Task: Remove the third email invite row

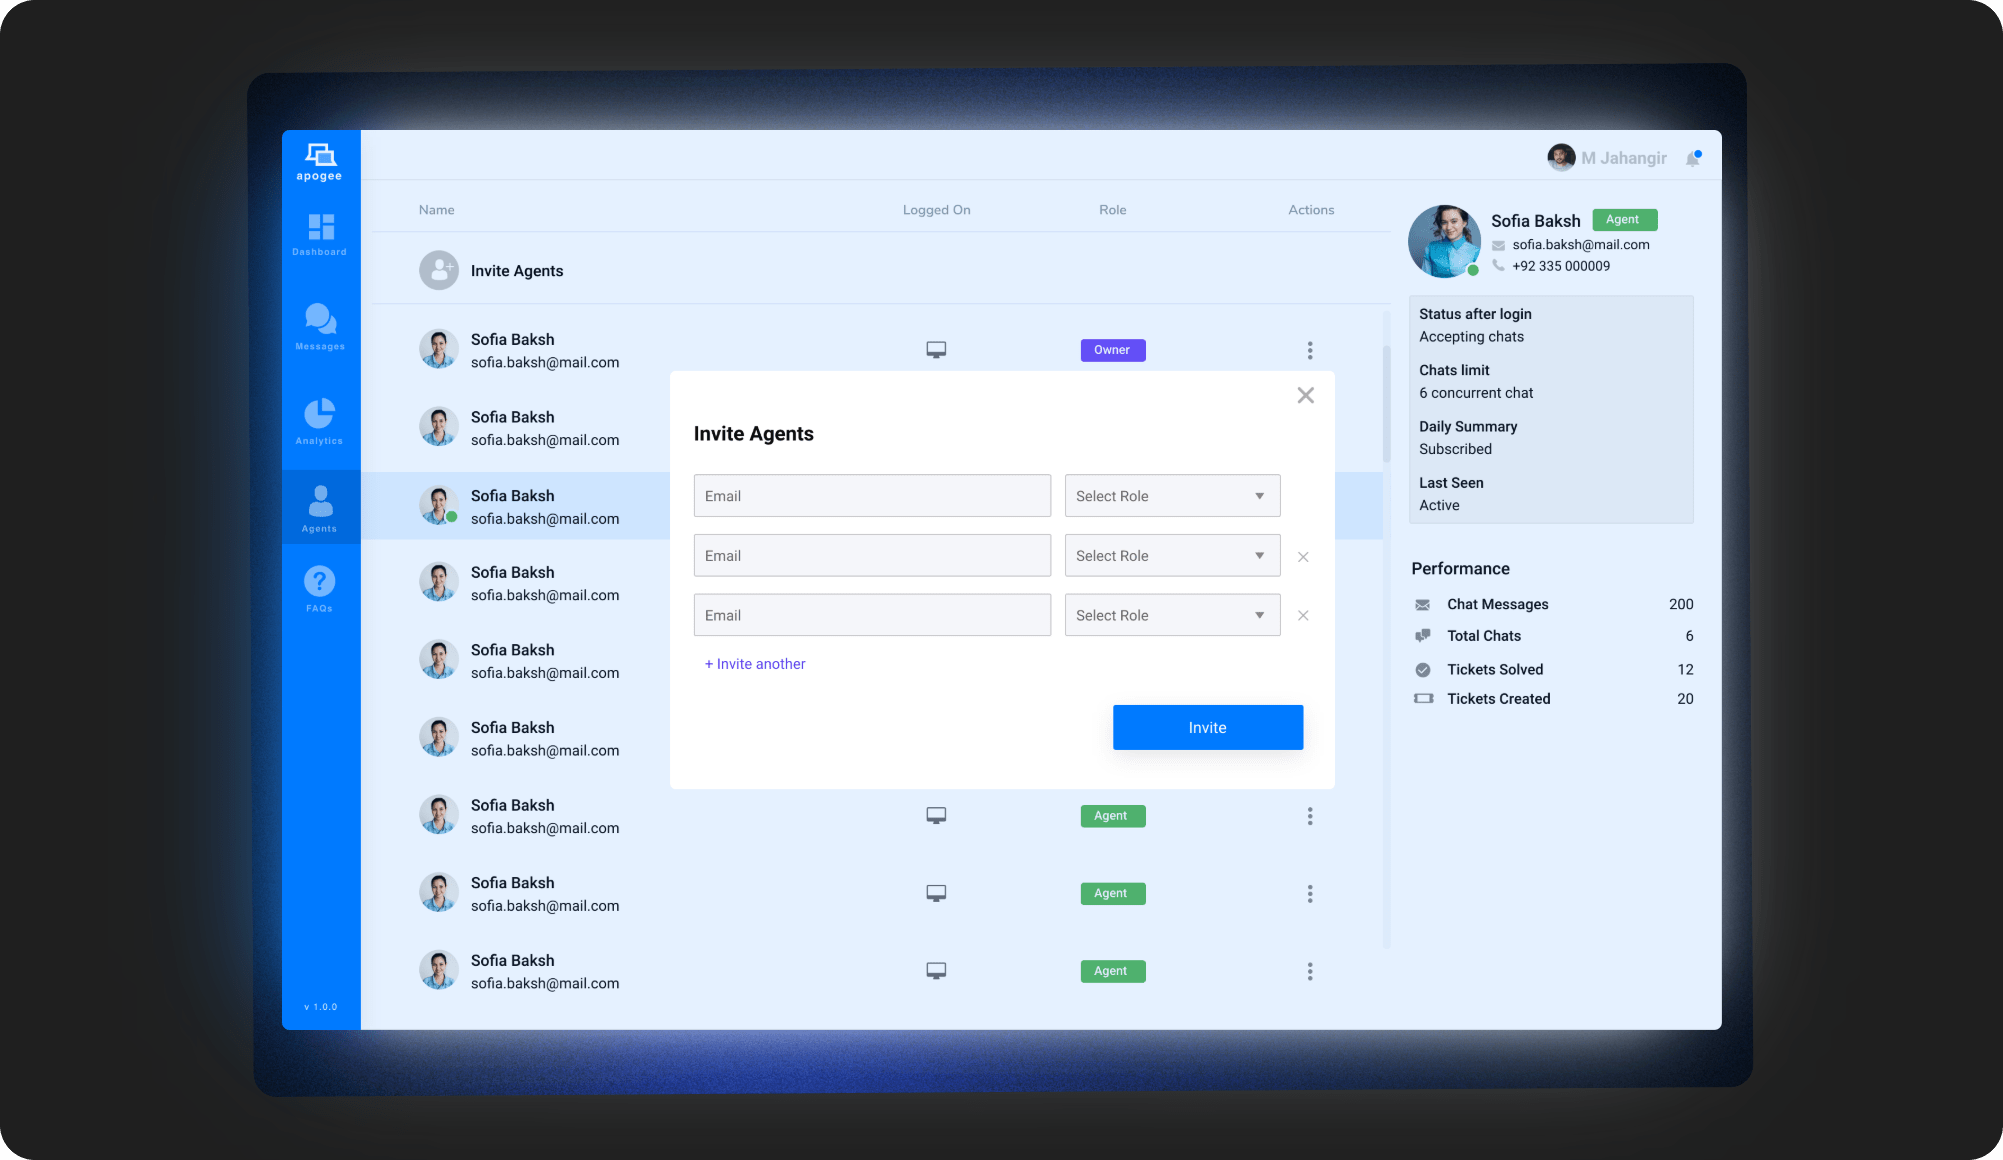Action: click(1303, 616)
